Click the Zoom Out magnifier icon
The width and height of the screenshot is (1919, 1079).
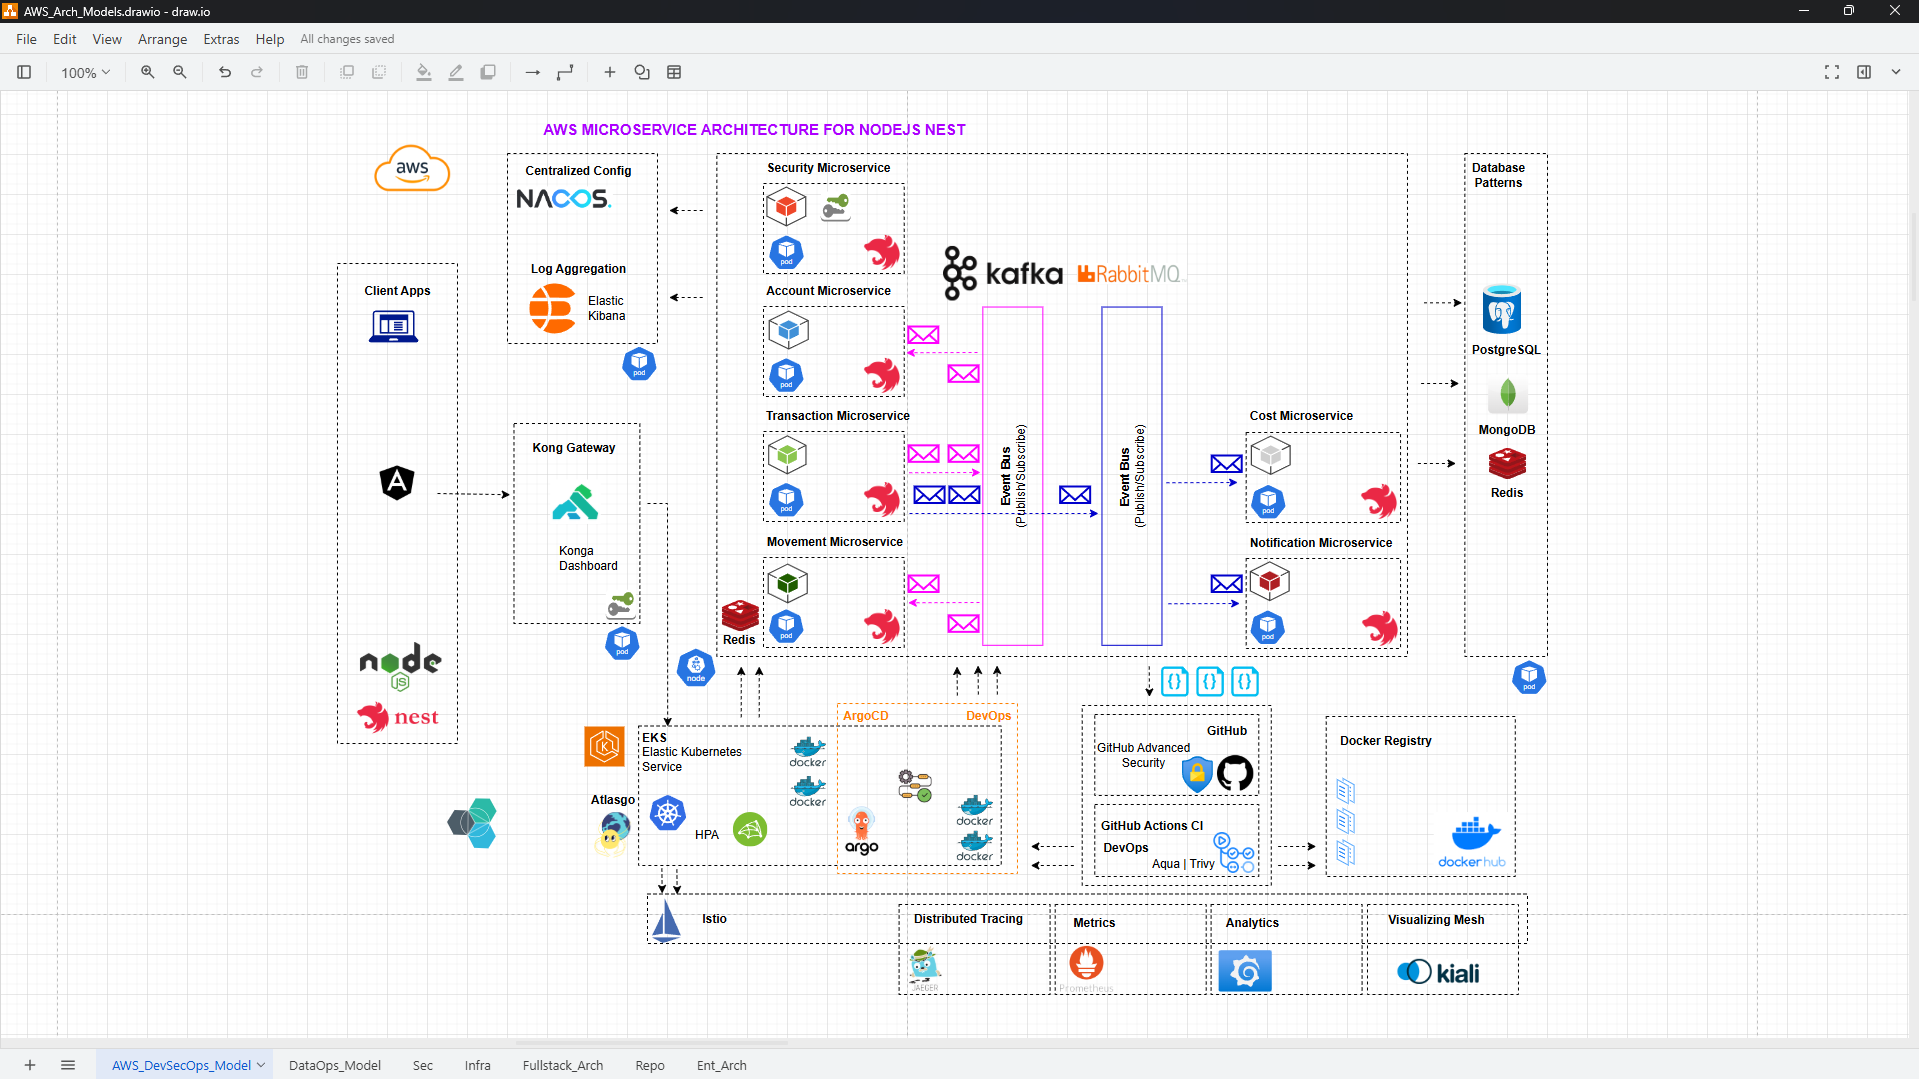click(x=180, y=72)
